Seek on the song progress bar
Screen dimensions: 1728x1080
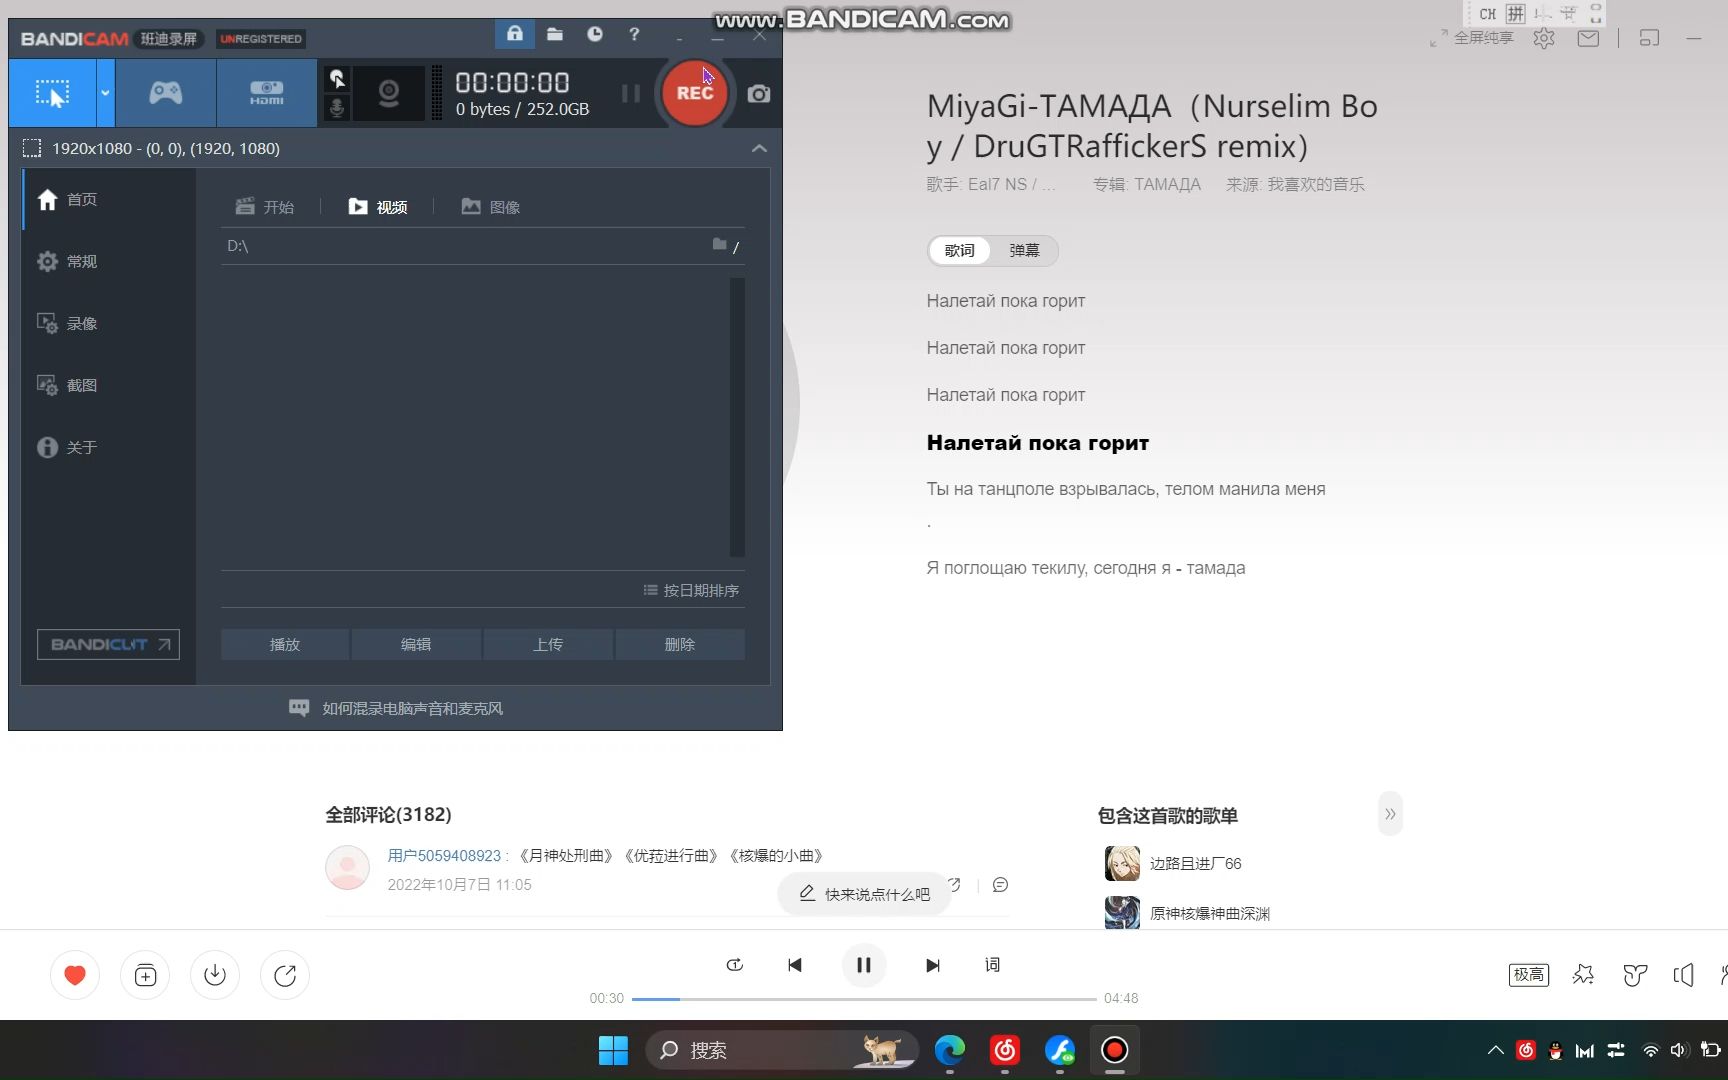coord(864,999)
